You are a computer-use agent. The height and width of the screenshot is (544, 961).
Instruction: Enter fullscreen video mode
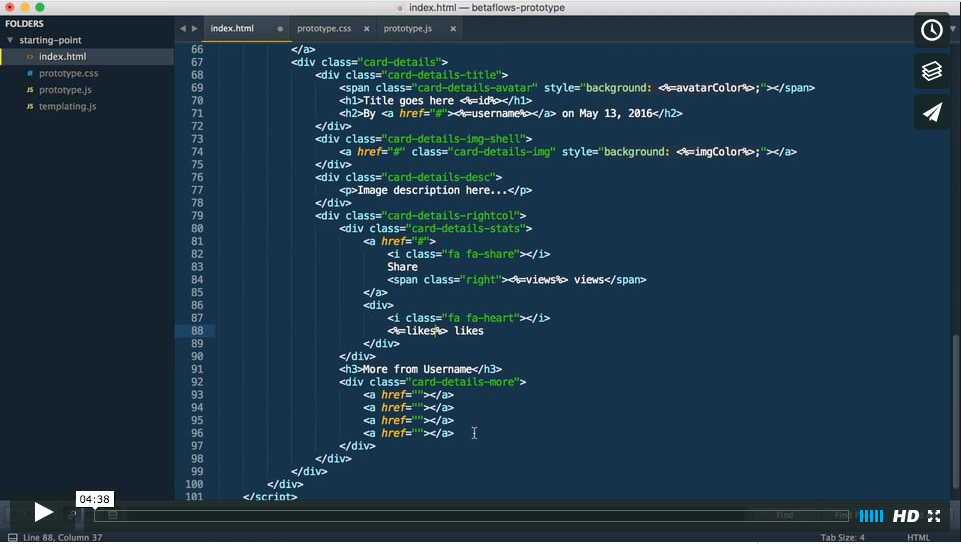(x=934, y=516)
